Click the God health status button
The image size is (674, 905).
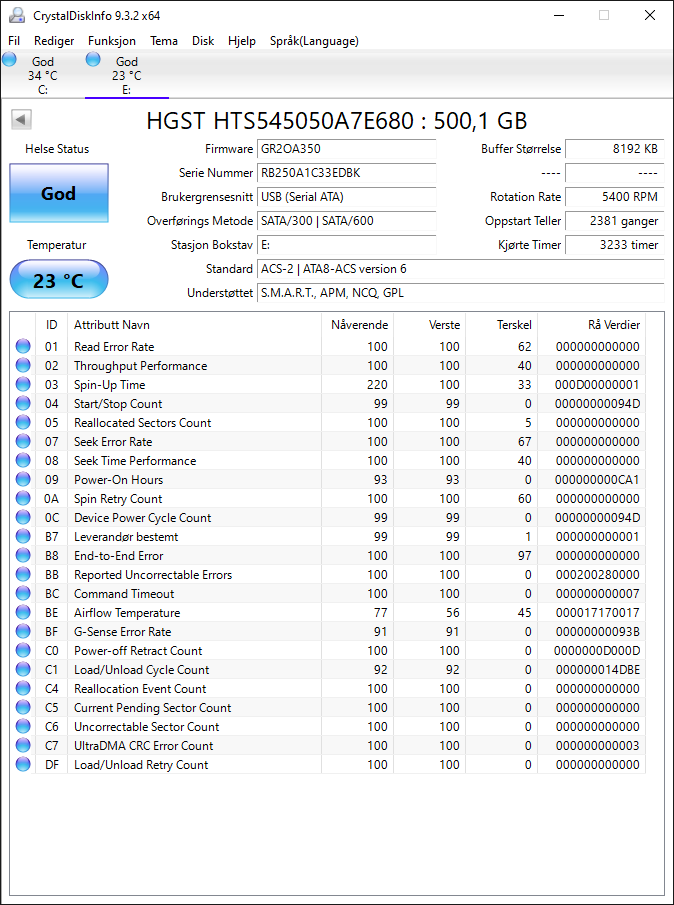59,193
